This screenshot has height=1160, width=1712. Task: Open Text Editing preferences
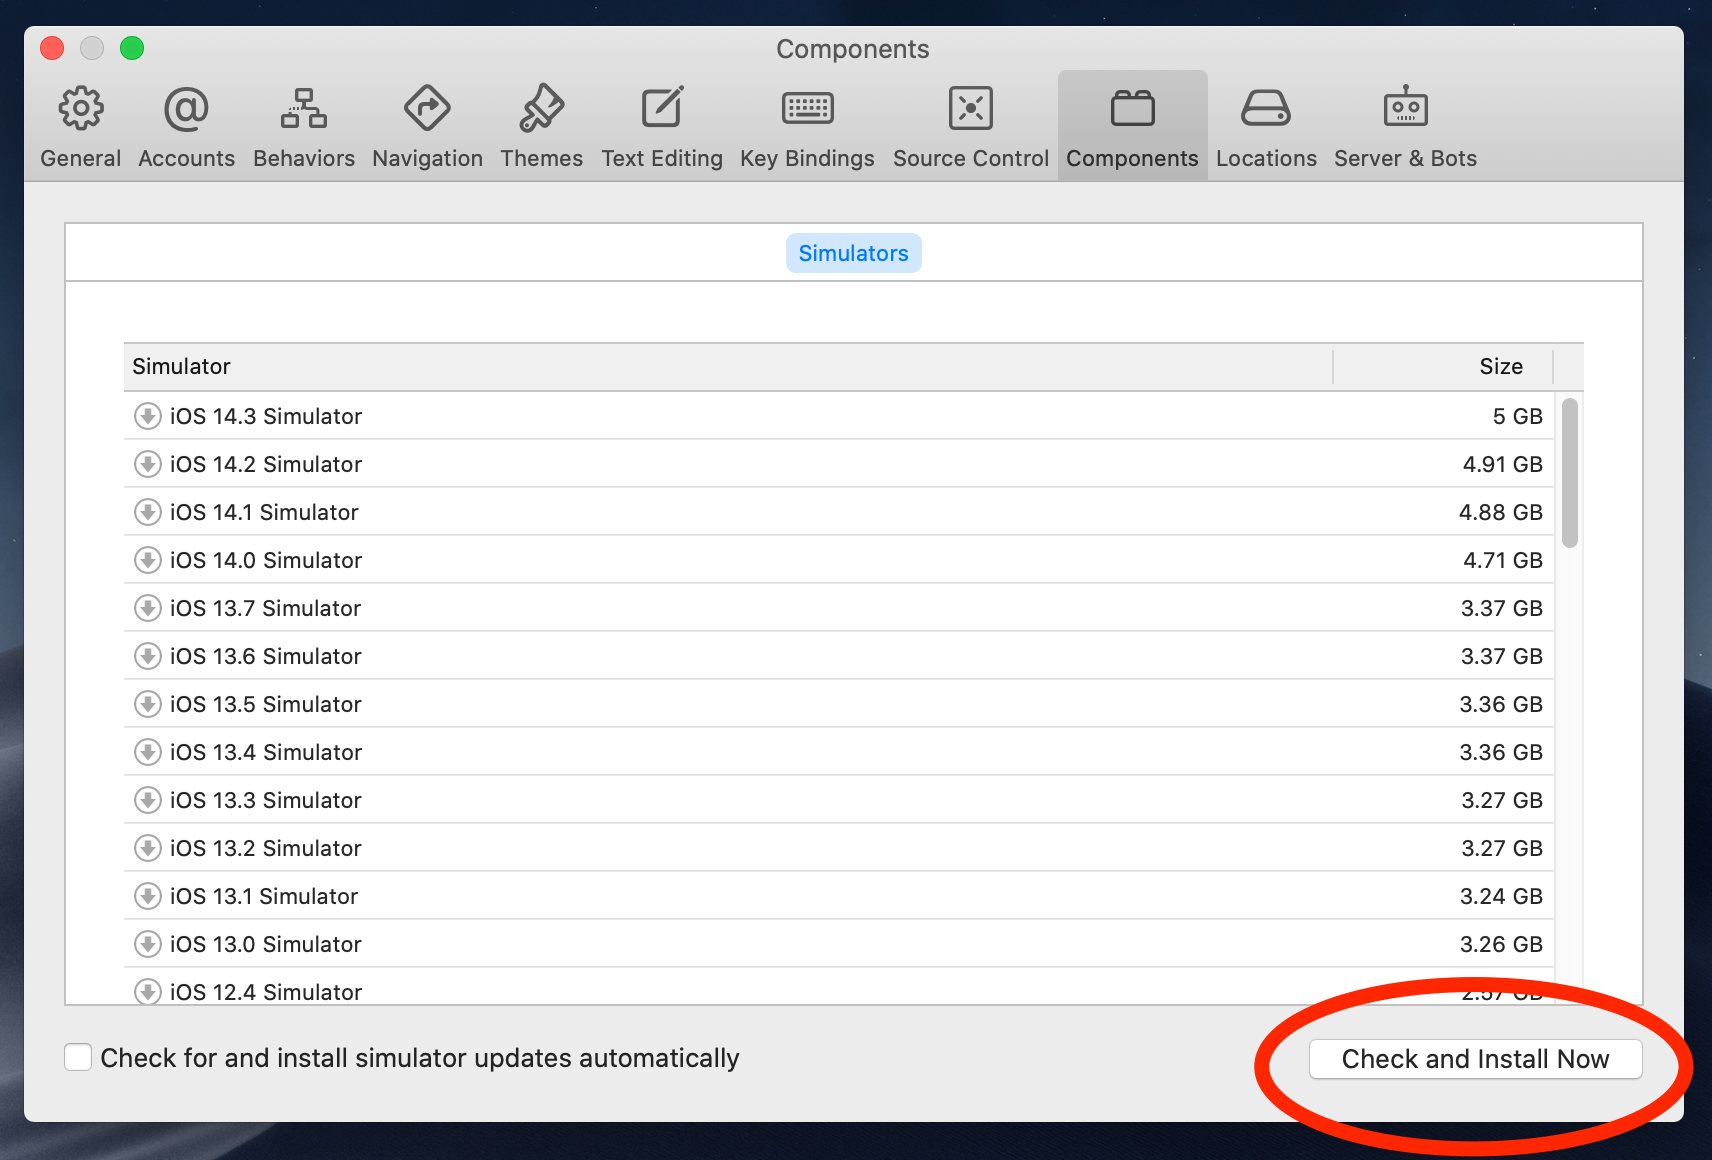coord(662,126)
